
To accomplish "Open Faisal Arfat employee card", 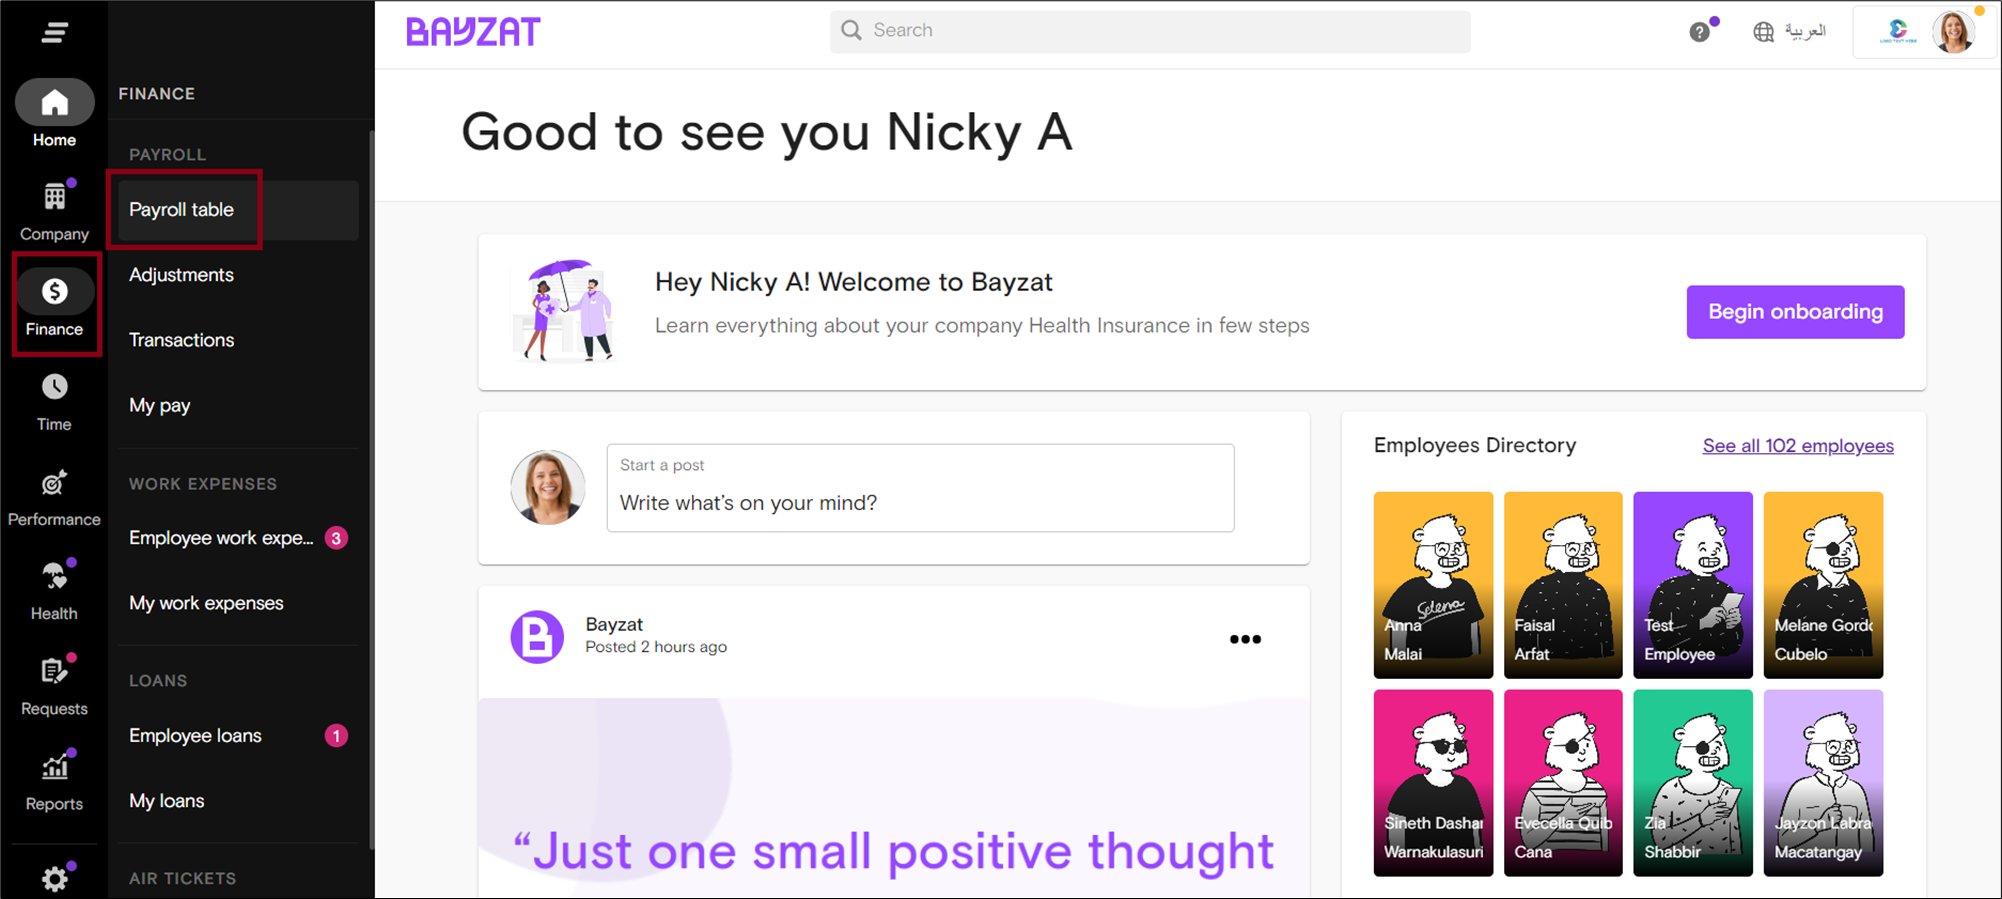I will pos(1563,585).
